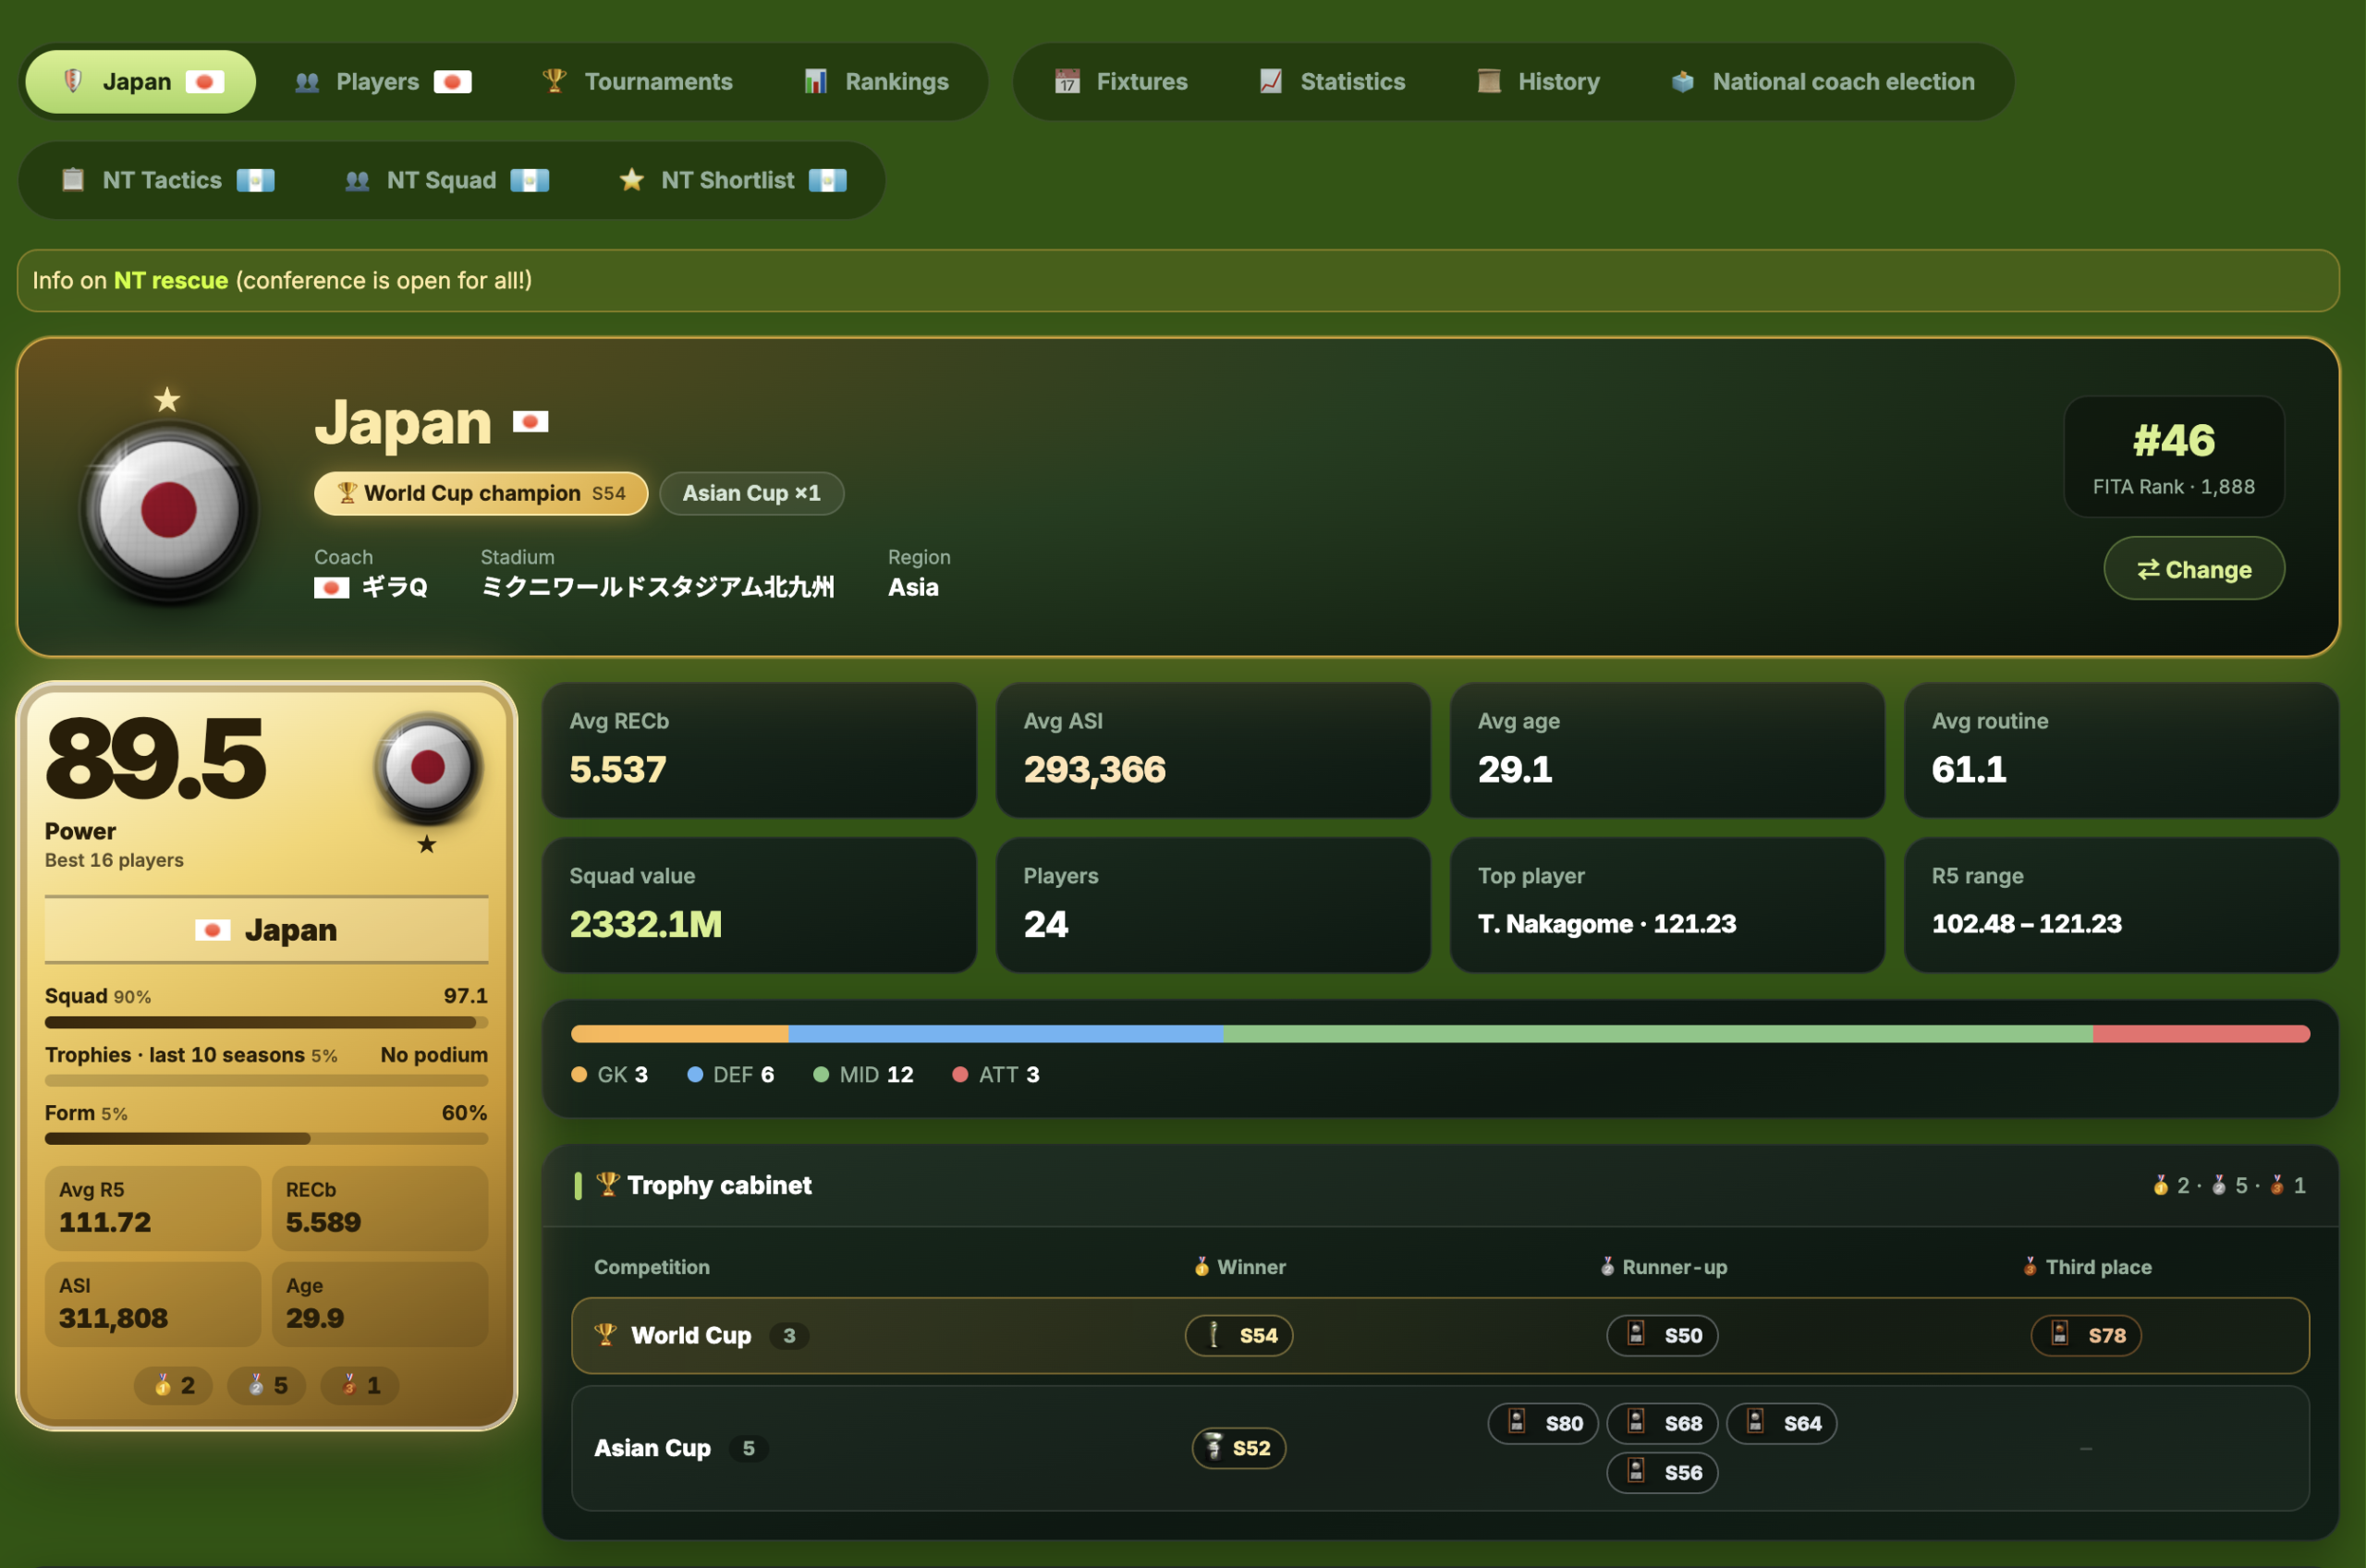The height and width of the screenshot is (1568, 2366).
Task: Click the Asian Cup runner-up S80 chip
Action: [x=1543, y=1423]
